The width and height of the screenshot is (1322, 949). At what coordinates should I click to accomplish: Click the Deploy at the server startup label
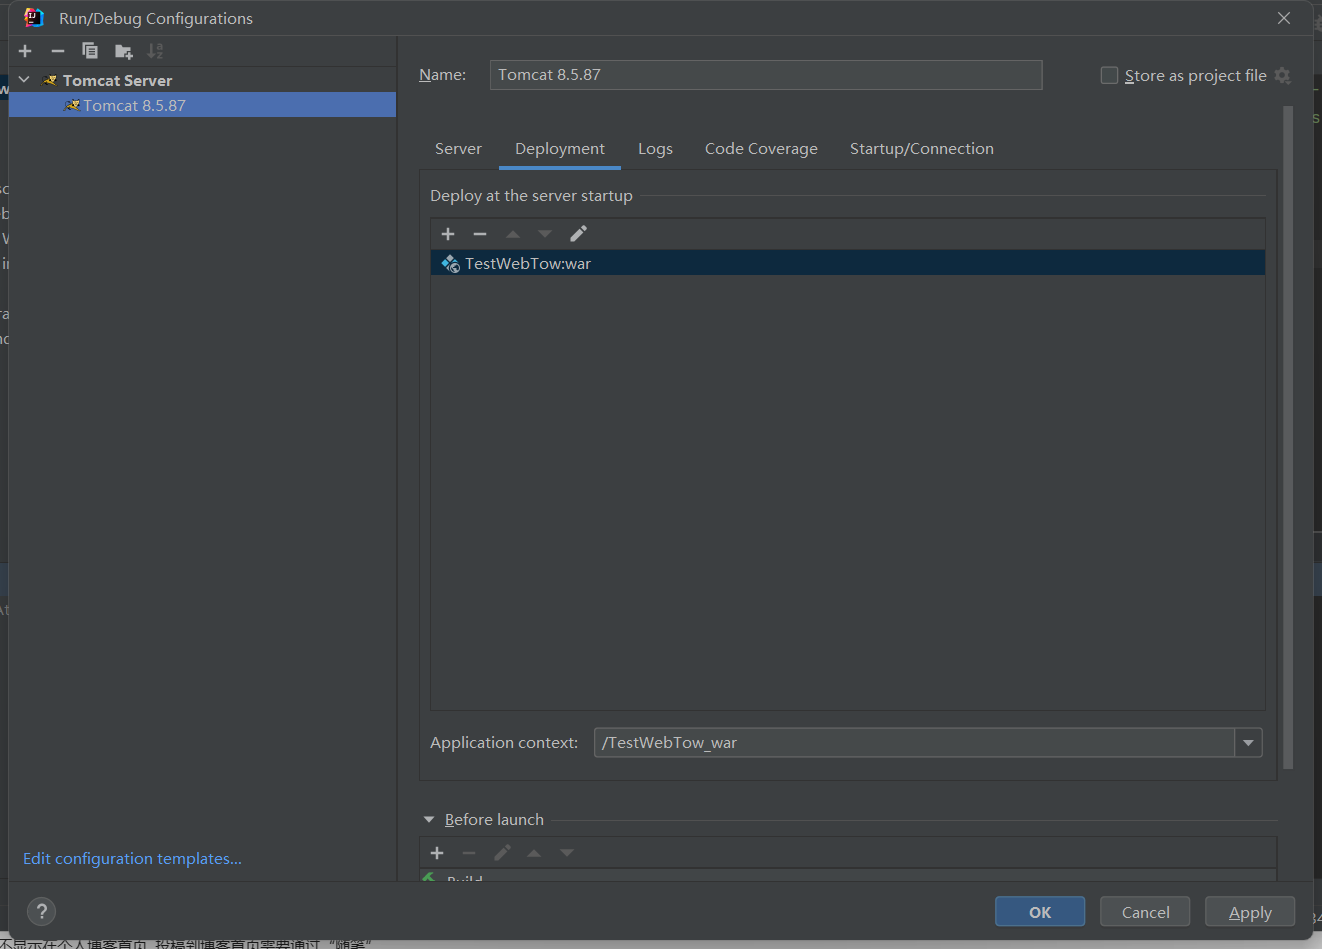tap(531, 196)
